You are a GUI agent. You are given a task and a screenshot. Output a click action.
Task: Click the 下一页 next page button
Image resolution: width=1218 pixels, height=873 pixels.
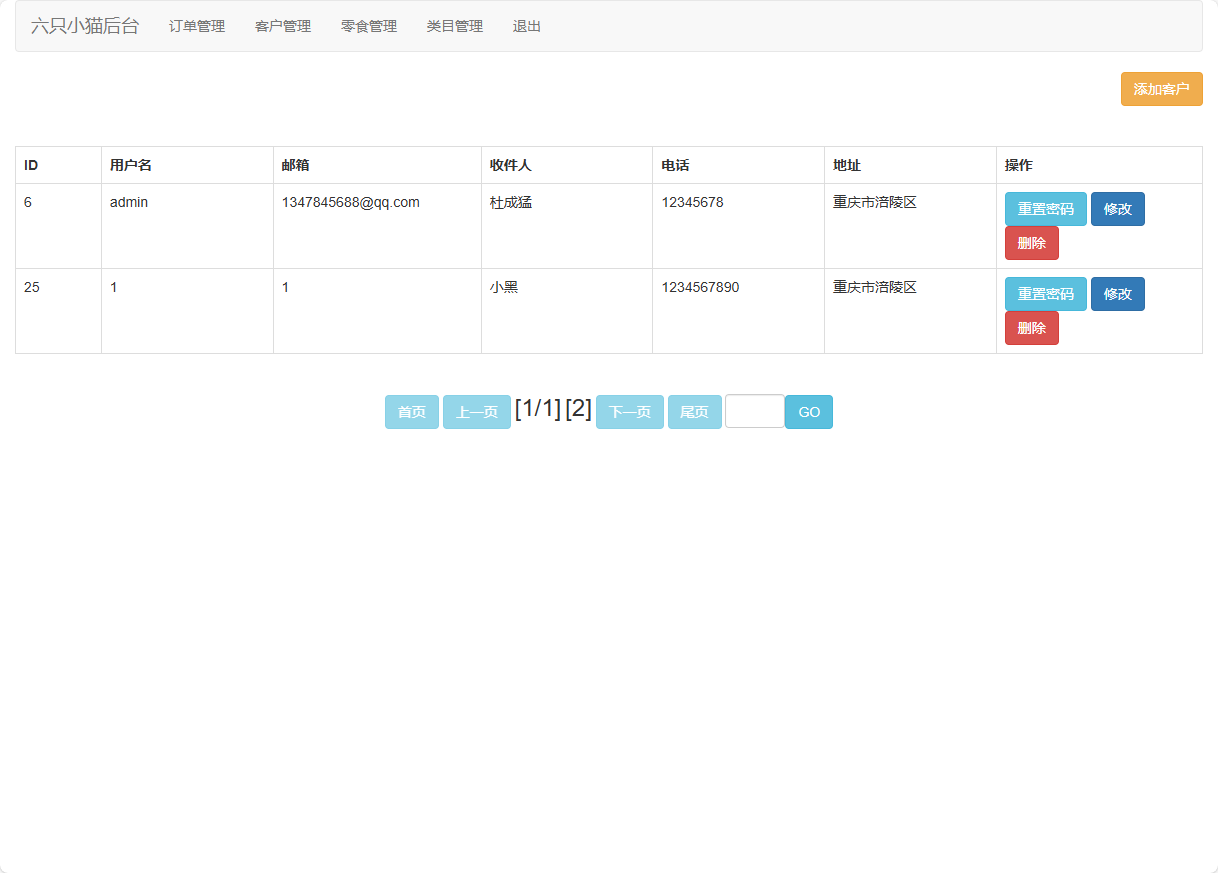tap(630, 412)
